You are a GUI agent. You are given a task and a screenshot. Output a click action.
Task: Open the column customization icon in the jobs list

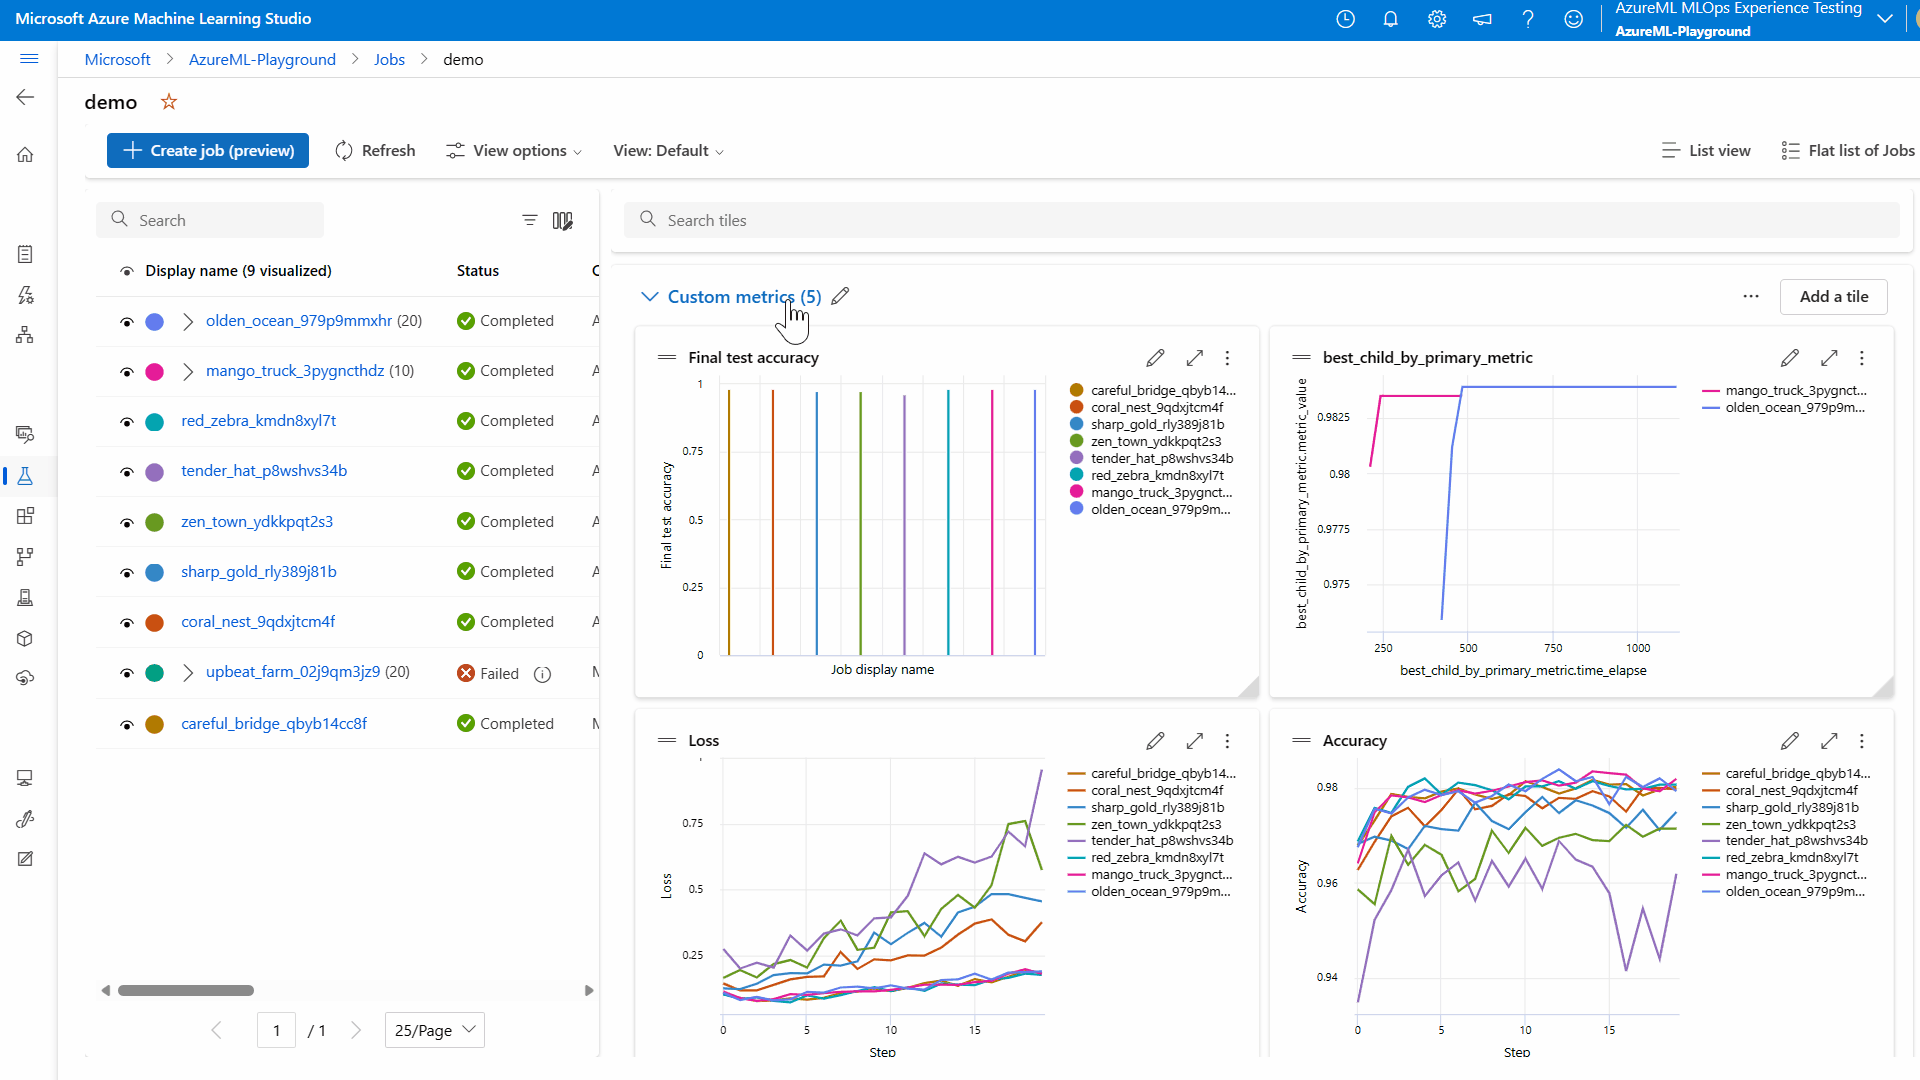[563, 220]
